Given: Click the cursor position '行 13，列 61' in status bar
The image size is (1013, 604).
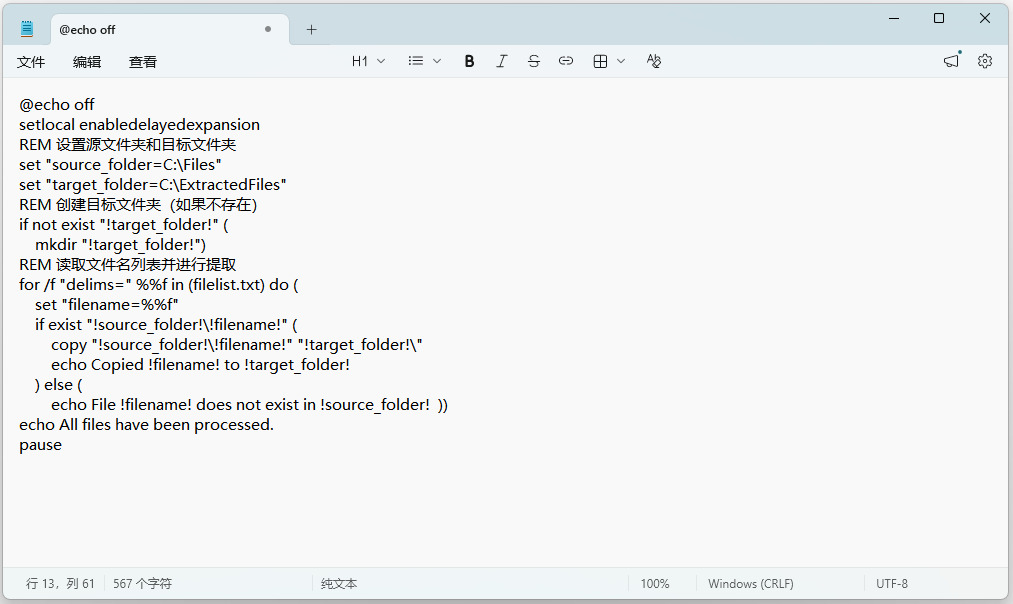Looking at the screenshot, I should click(x=60, y=584).
